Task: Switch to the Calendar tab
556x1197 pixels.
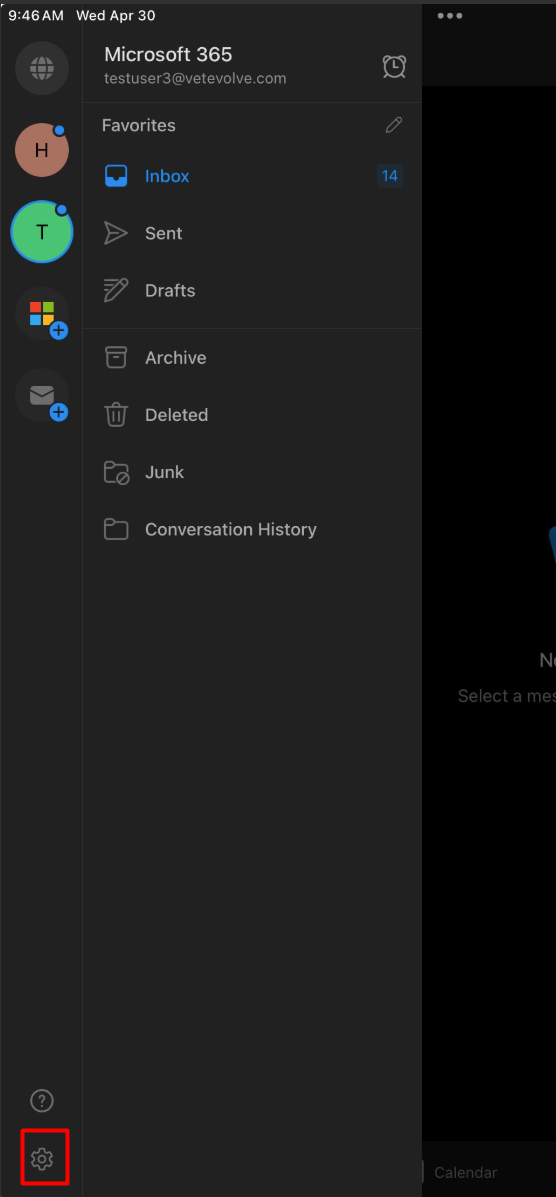Action: coord(466,1173)
